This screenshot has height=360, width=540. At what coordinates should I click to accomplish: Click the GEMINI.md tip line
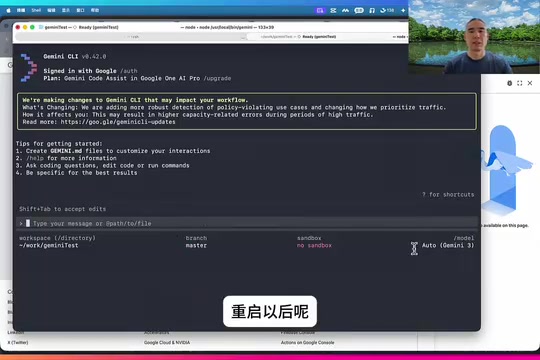pos(113,151)
